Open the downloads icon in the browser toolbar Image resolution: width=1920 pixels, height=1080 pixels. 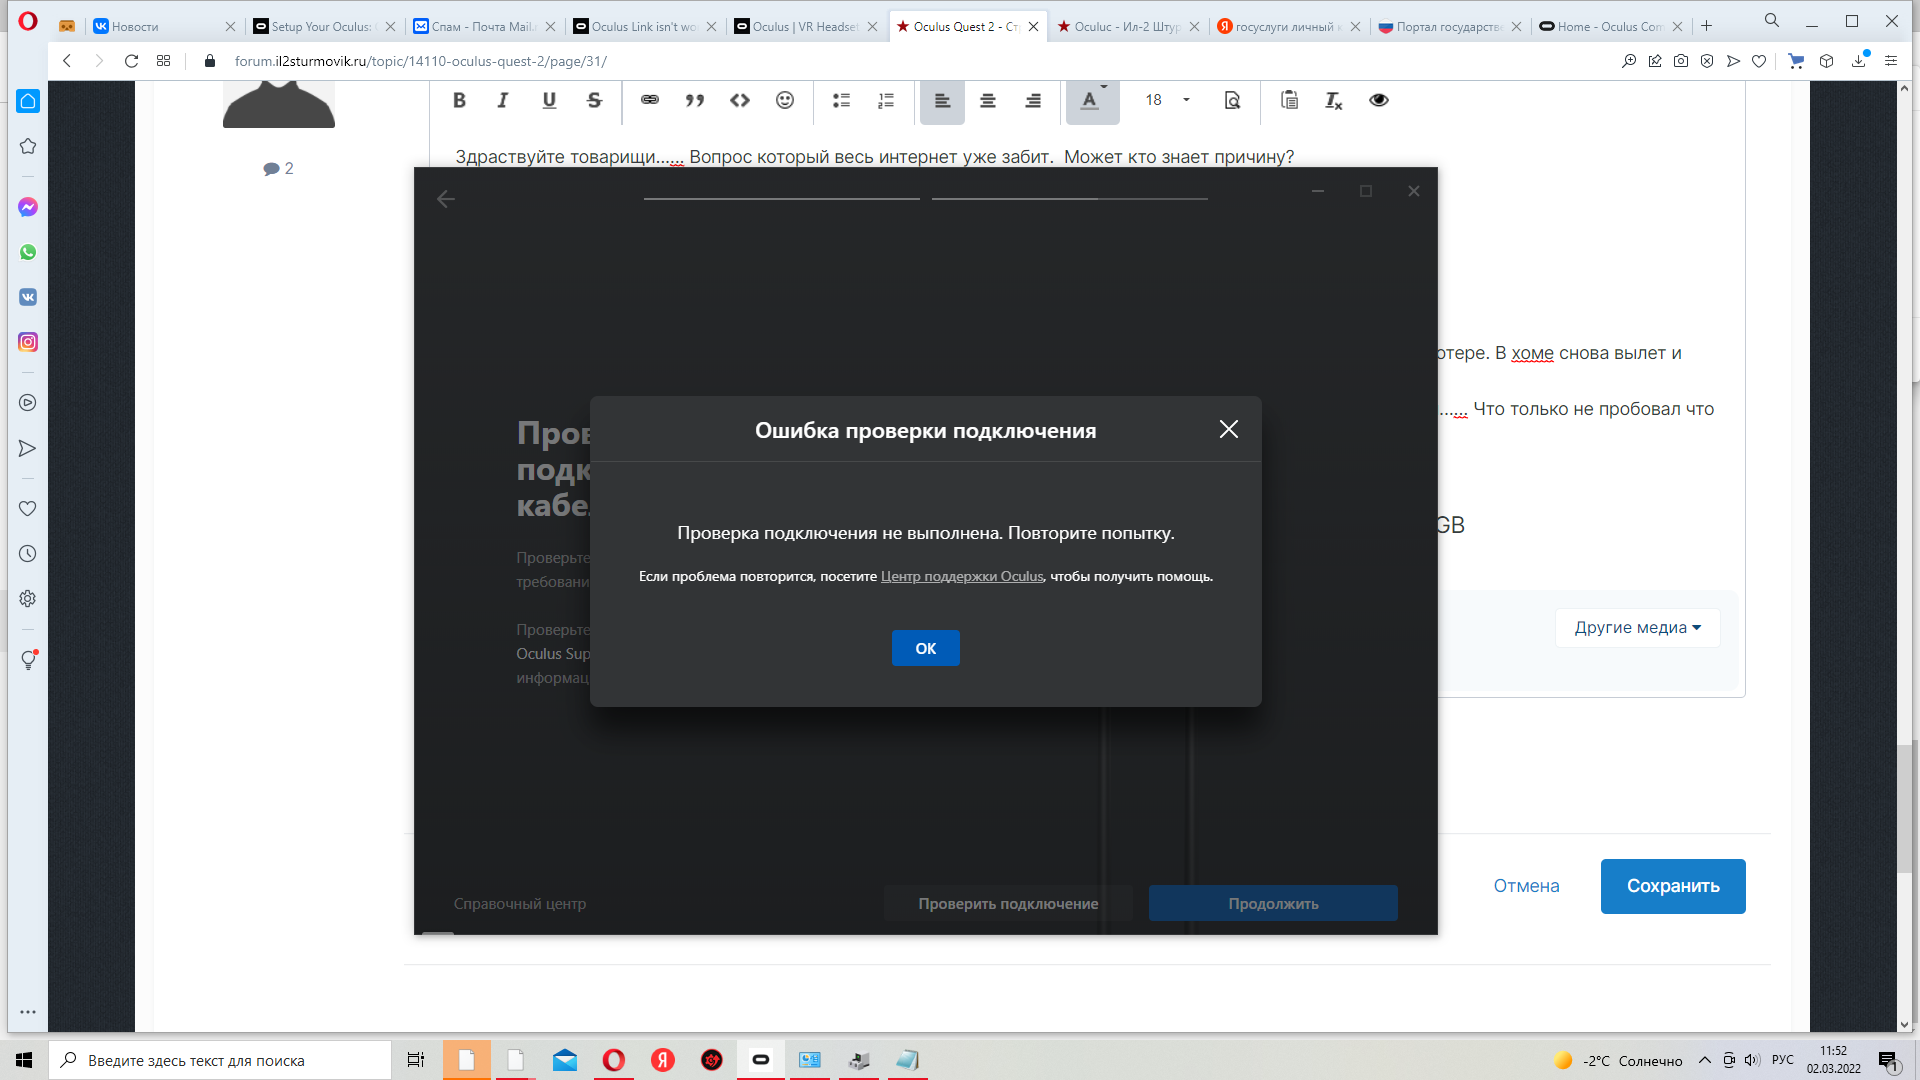(1859, 61)
